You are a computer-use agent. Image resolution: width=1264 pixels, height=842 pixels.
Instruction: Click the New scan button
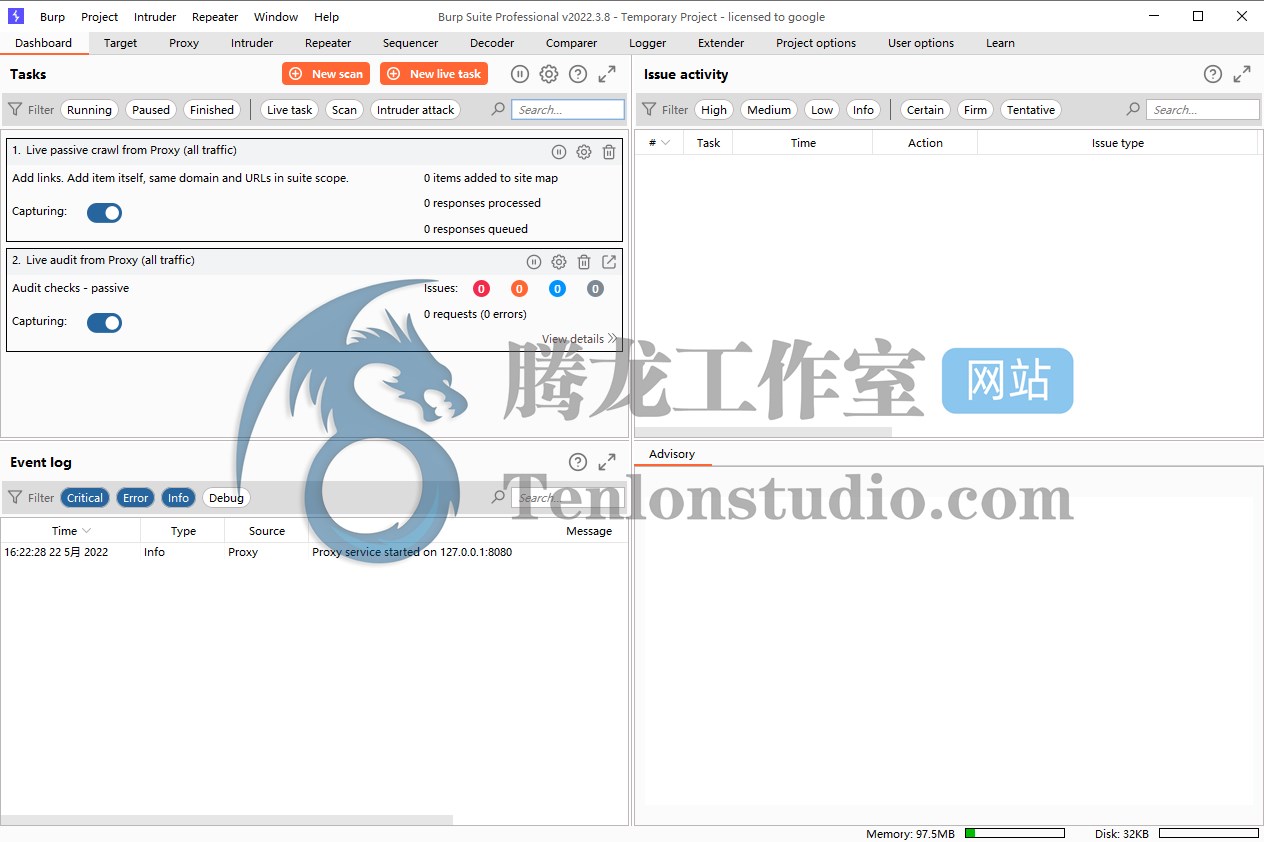326,74
